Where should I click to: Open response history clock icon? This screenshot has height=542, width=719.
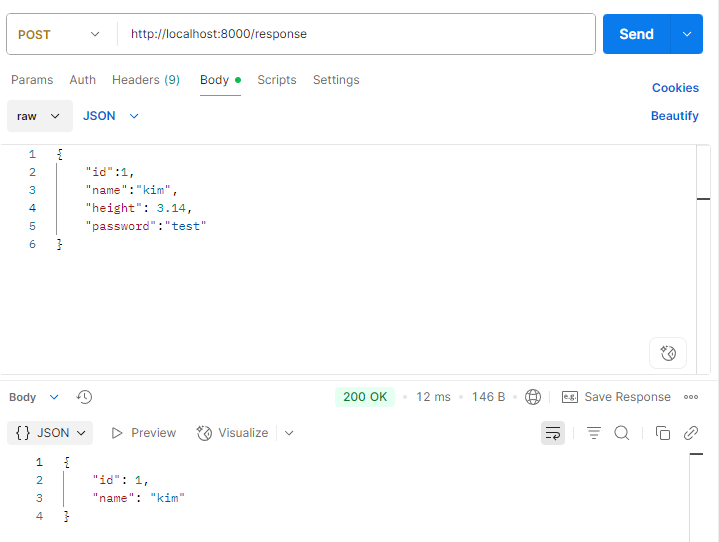pyautogui.click(x=84, y=397)
